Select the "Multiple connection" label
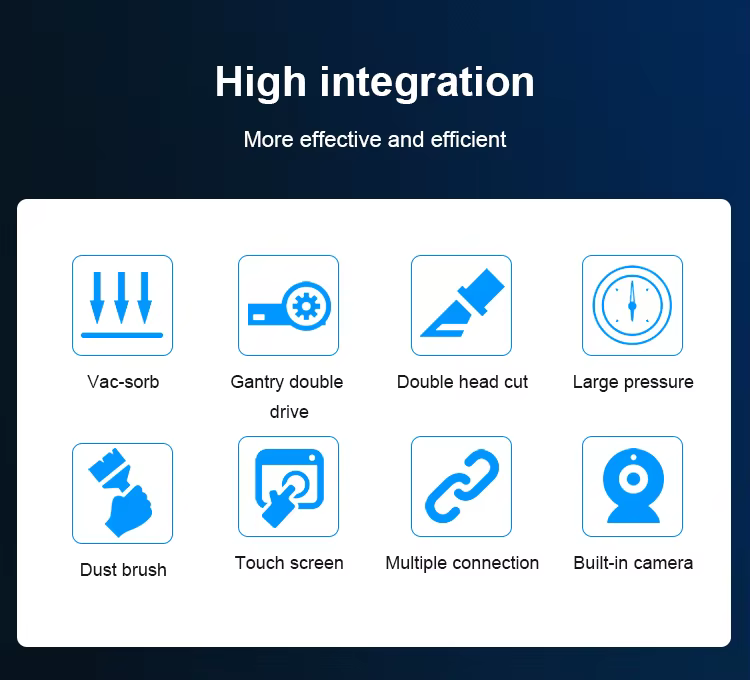Screen dimensions: 750x680 (x=462, y=563)
